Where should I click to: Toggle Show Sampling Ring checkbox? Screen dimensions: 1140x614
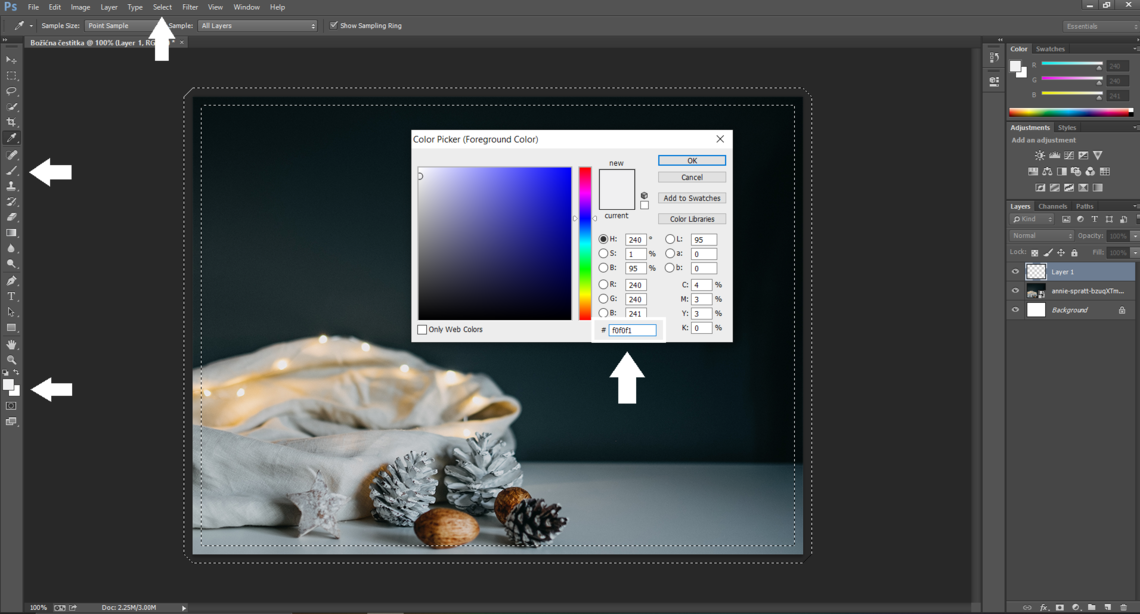point(334,25)
